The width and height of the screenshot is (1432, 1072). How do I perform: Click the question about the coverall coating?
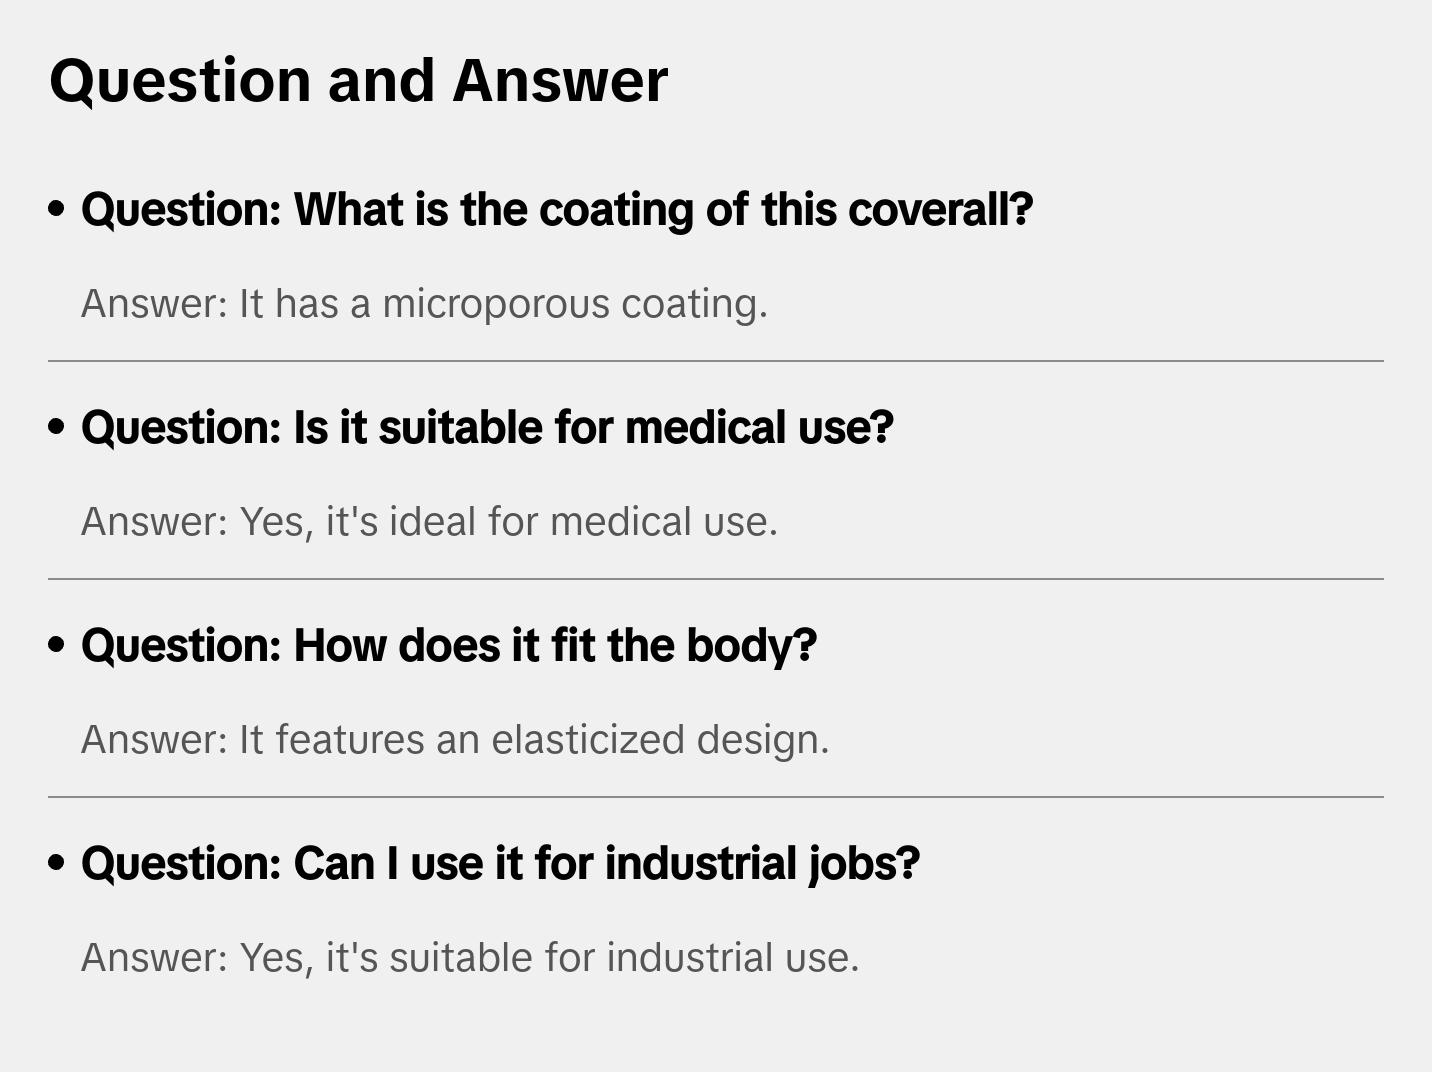(556, 210)
